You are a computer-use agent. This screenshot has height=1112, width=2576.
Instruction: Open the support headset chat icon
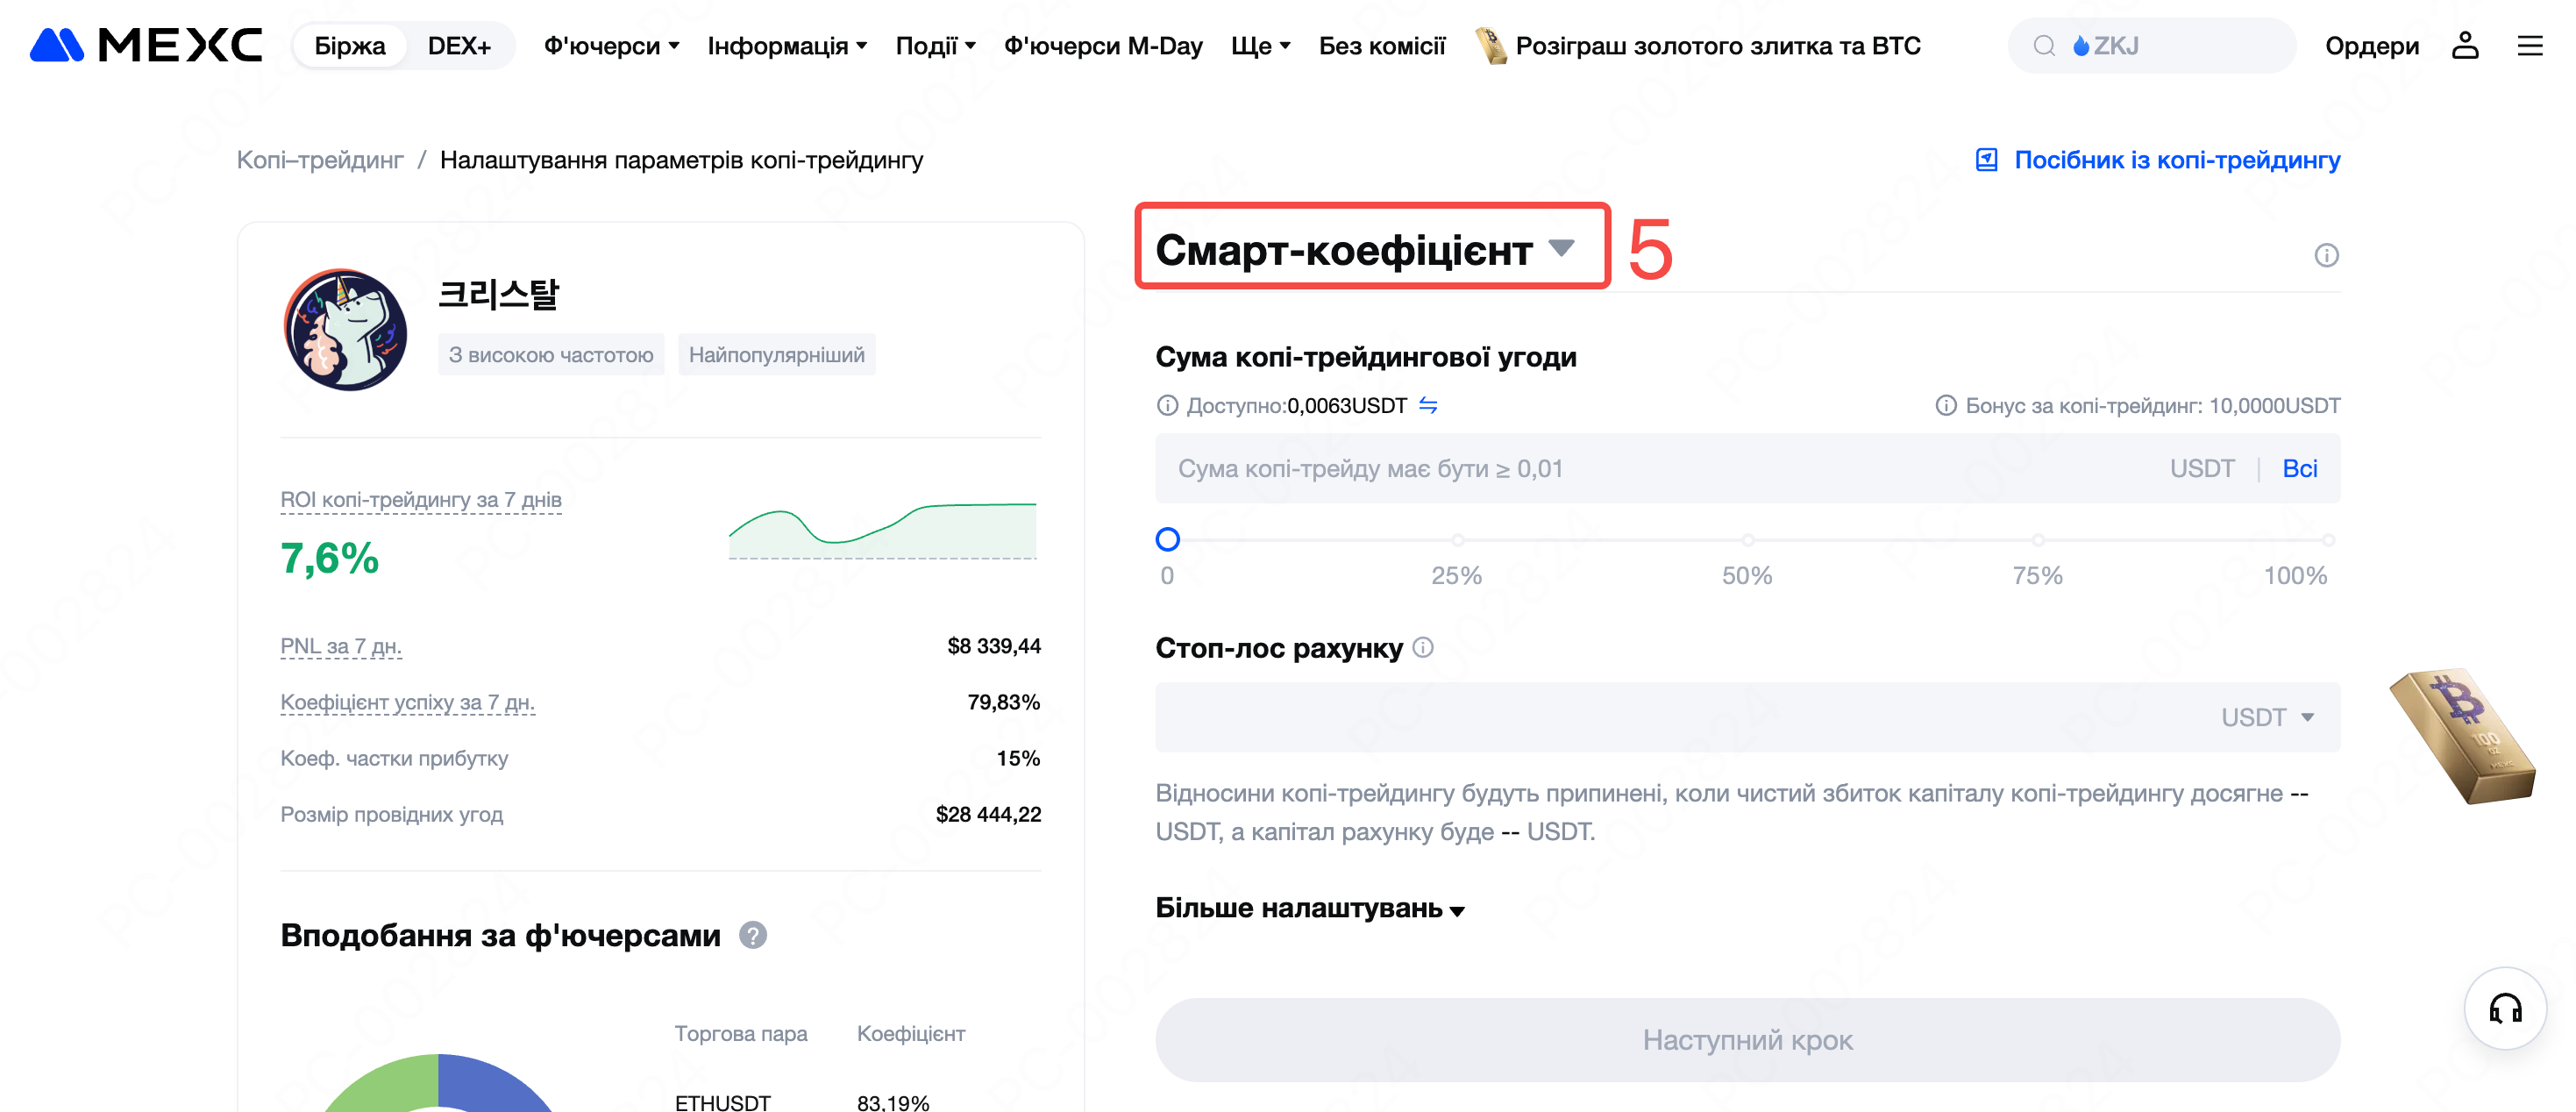point(2505,1007)
